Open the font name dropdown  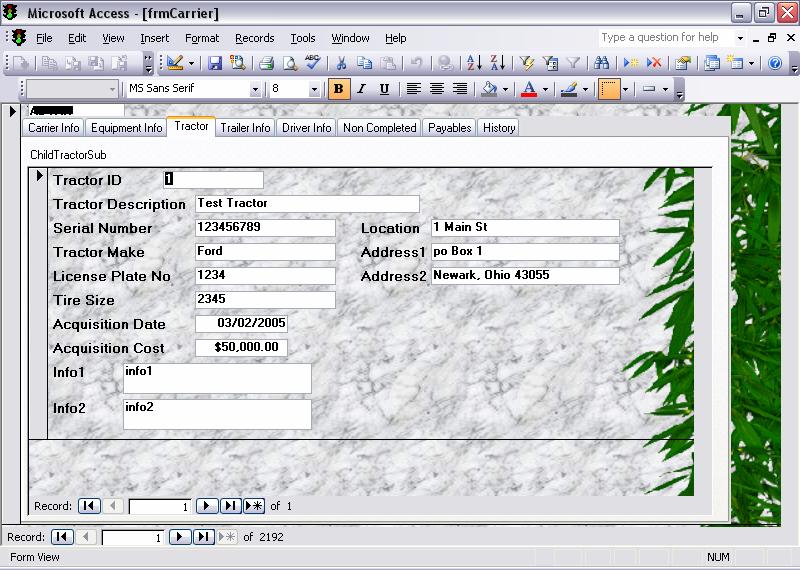pos(256,89)
